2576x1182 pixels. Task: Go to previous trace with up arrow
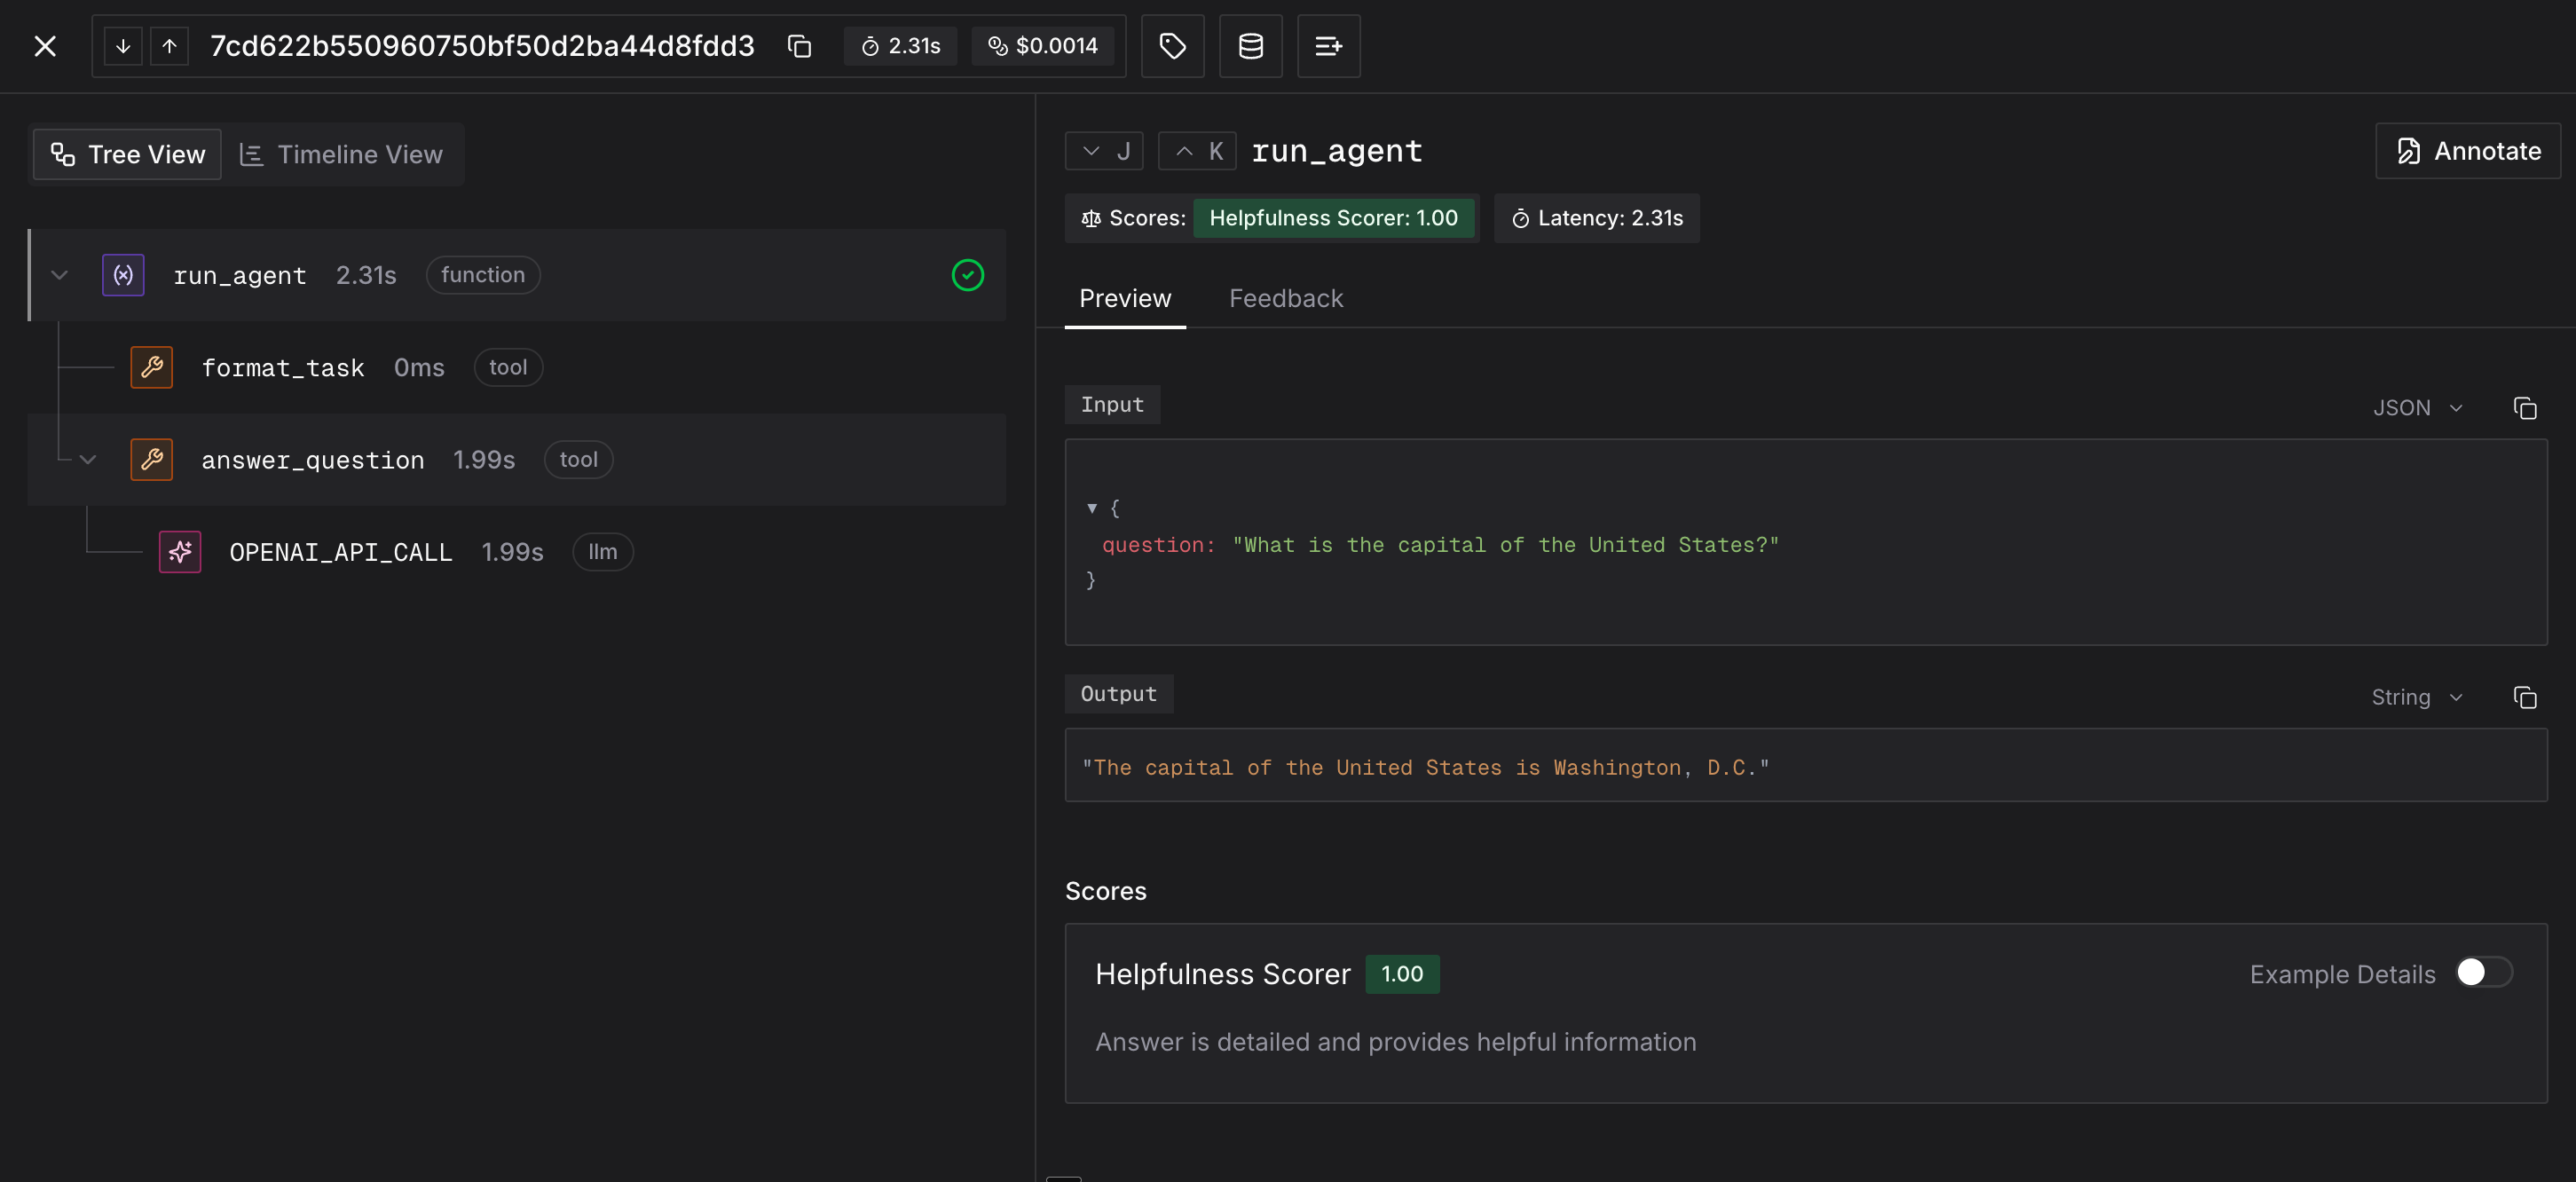(169, 46)
